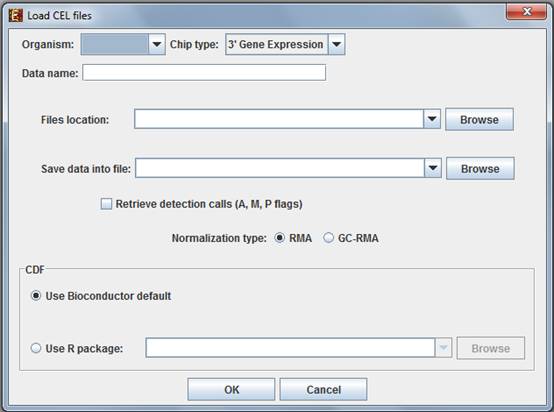Confirm the dialog with OK
This screenshot has height=412, width=554.
(x=231, y=389)
